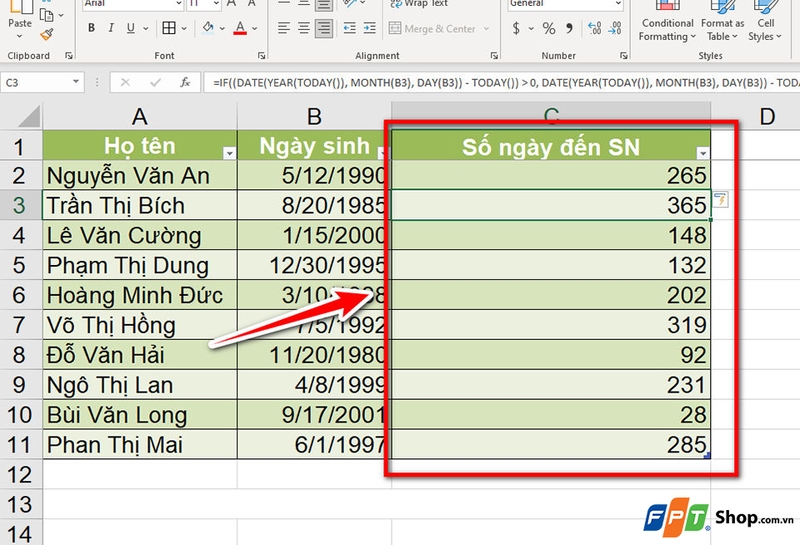Toggle bottom vertical alignment
800x545 pixels.
[x=322, y=5]
